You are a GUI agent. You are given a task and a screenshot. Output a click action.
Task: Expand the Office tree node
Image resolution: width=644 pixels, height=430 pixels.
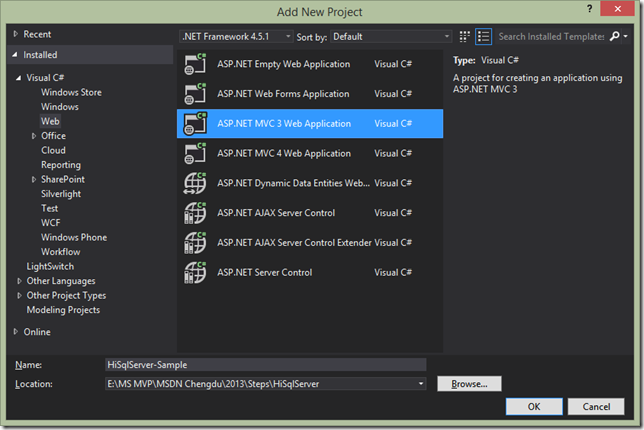pyautogui.click(x=34, y=136)
